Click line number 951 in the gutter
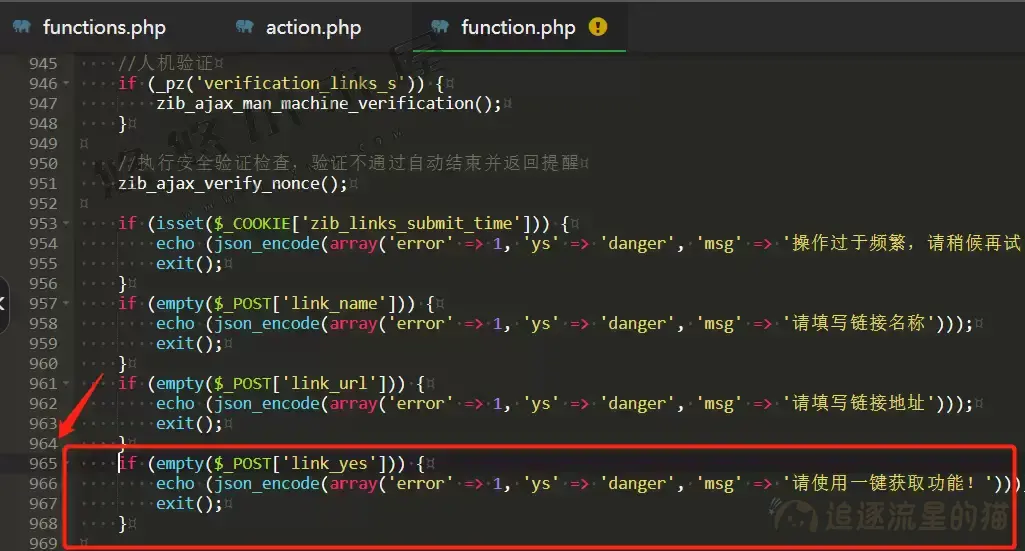The height and width of the screenshot is (551, 1025). (43, 184)
